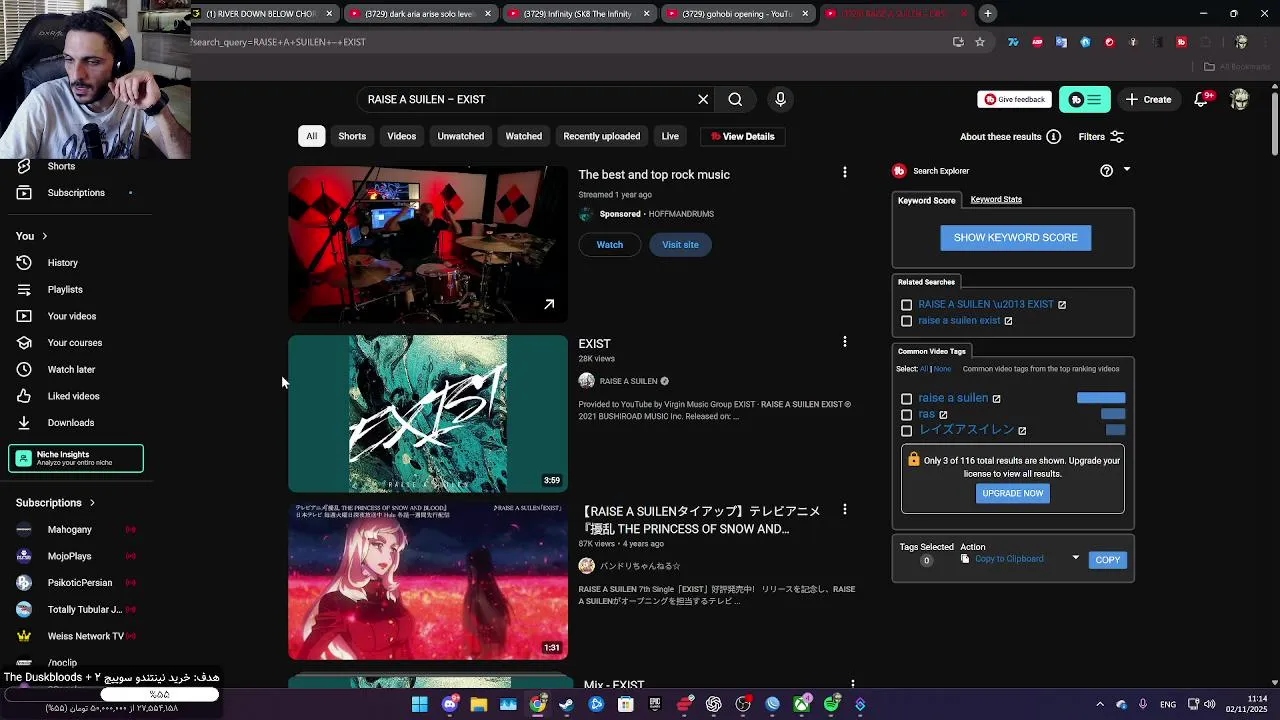Tick the 'raise a suilen' tag checkbox
Image resolution: width=1280 pixels, height=720 pixels.
pos(907,399)
